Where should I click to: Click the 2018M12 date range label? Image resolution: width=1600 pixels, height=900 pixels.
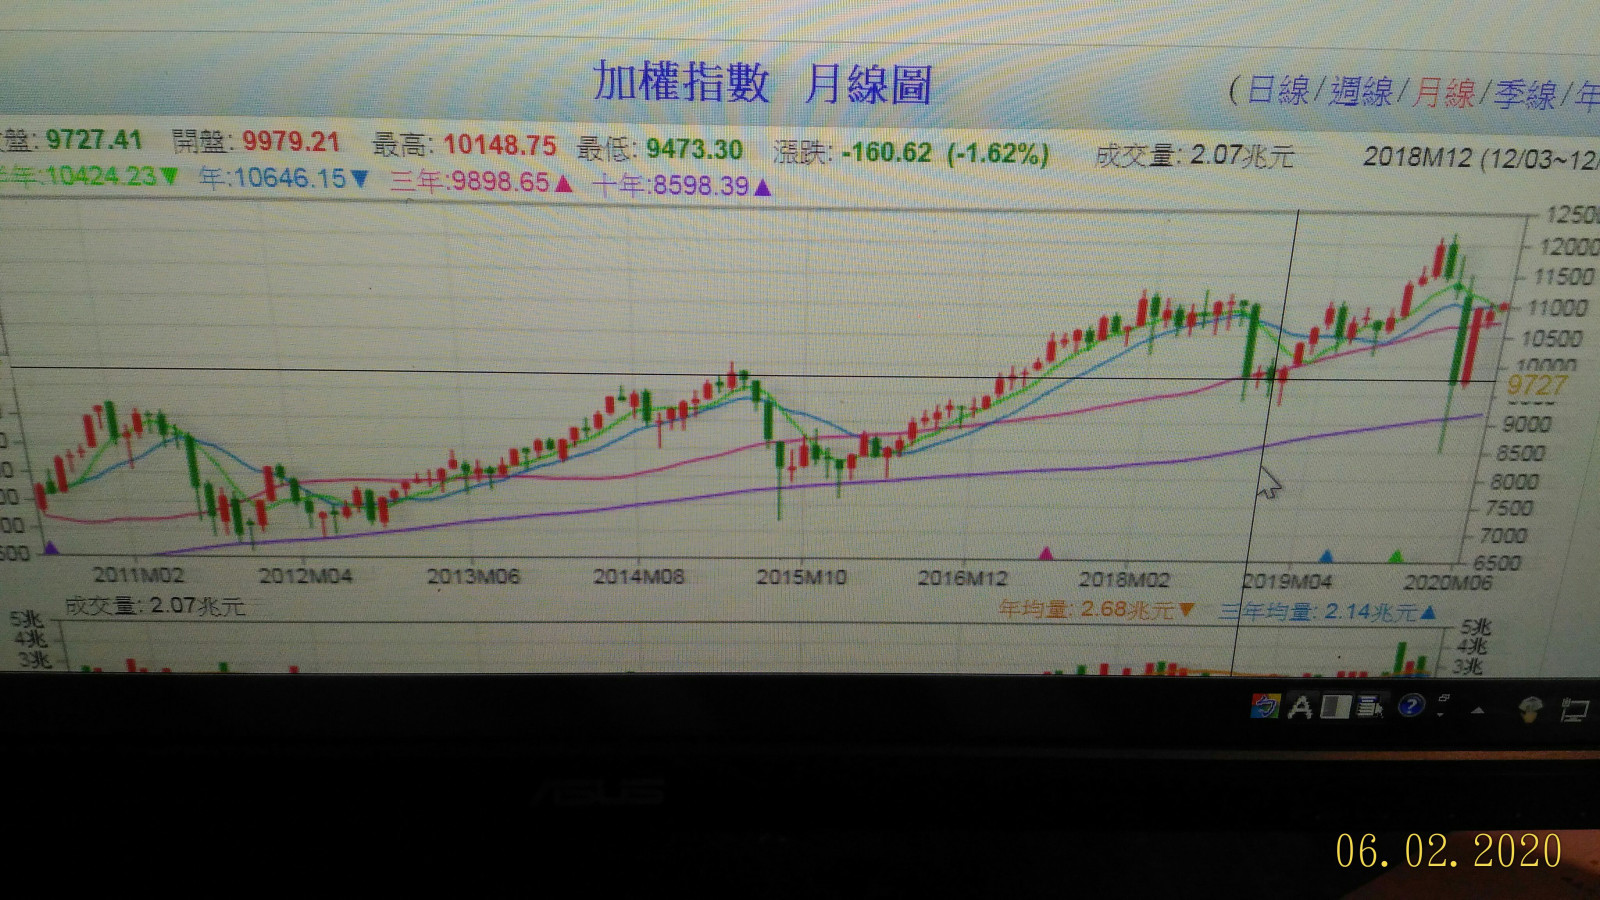[x=1480, y=158]
